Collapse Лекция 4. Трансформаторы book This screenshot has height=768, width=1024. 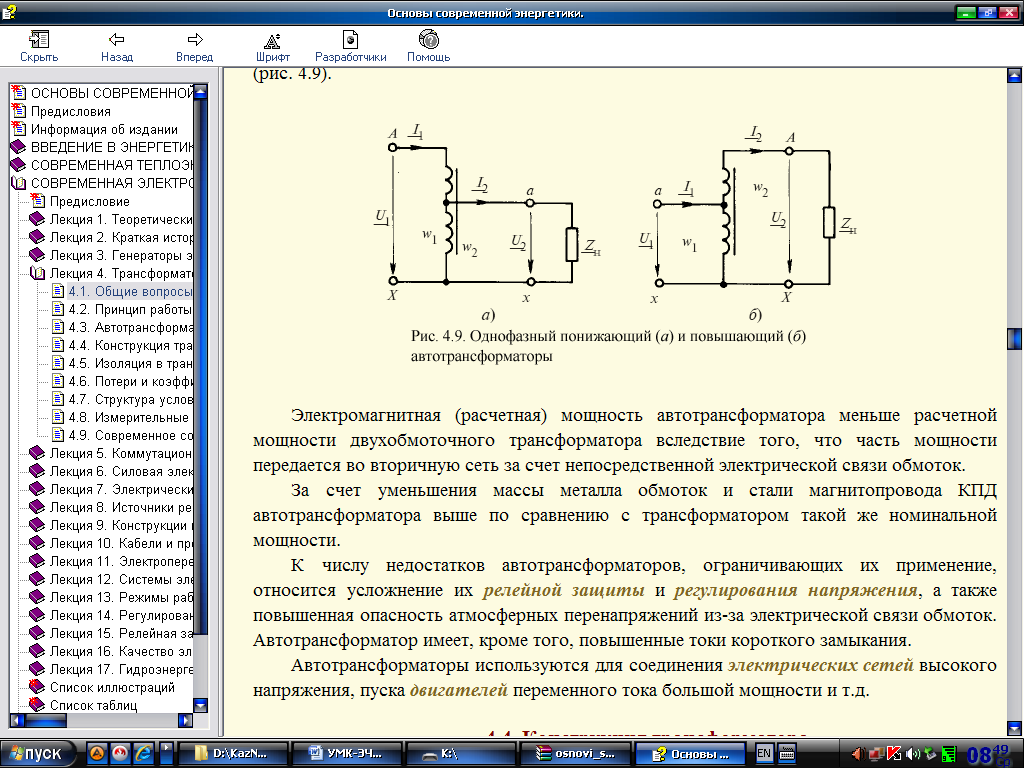(x=37, y=273)
